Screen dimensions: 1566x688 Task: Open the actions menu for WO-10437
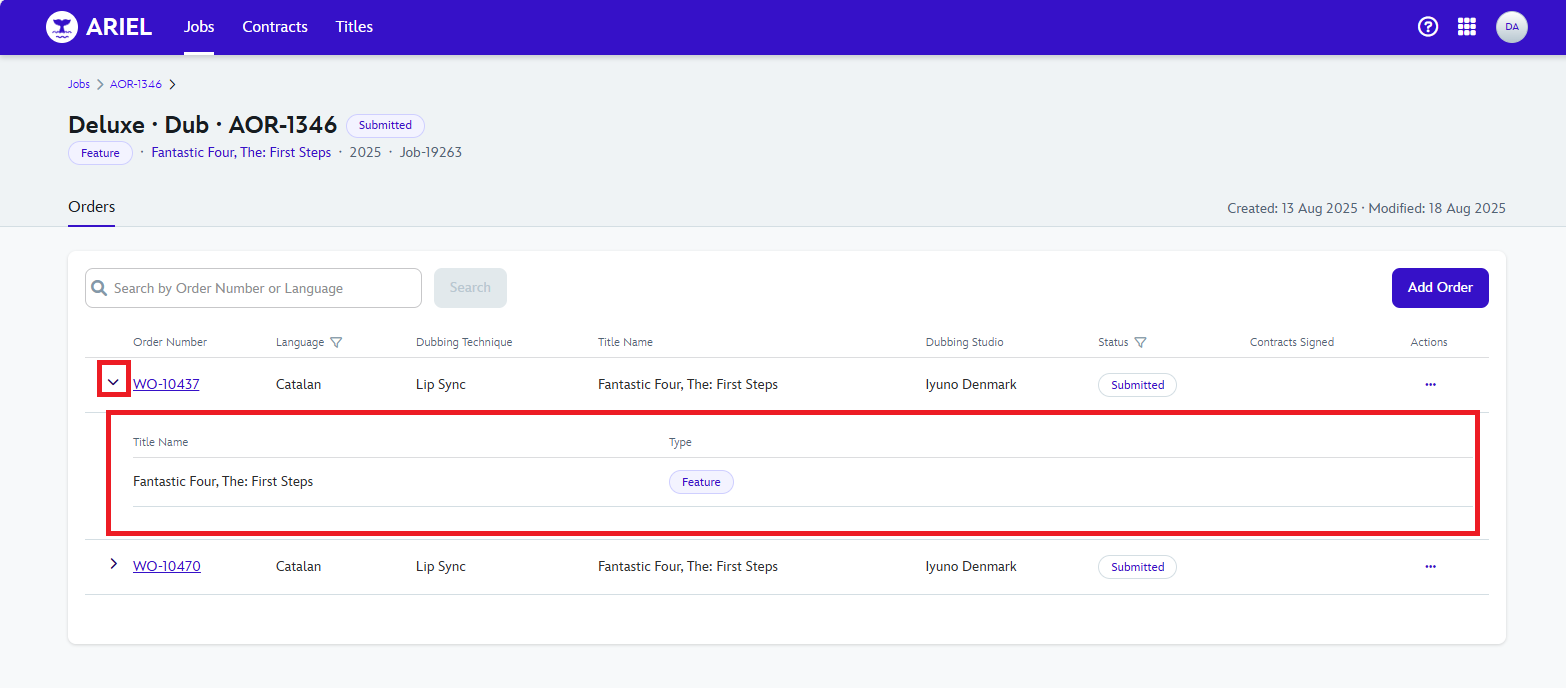pos(1430,384)
